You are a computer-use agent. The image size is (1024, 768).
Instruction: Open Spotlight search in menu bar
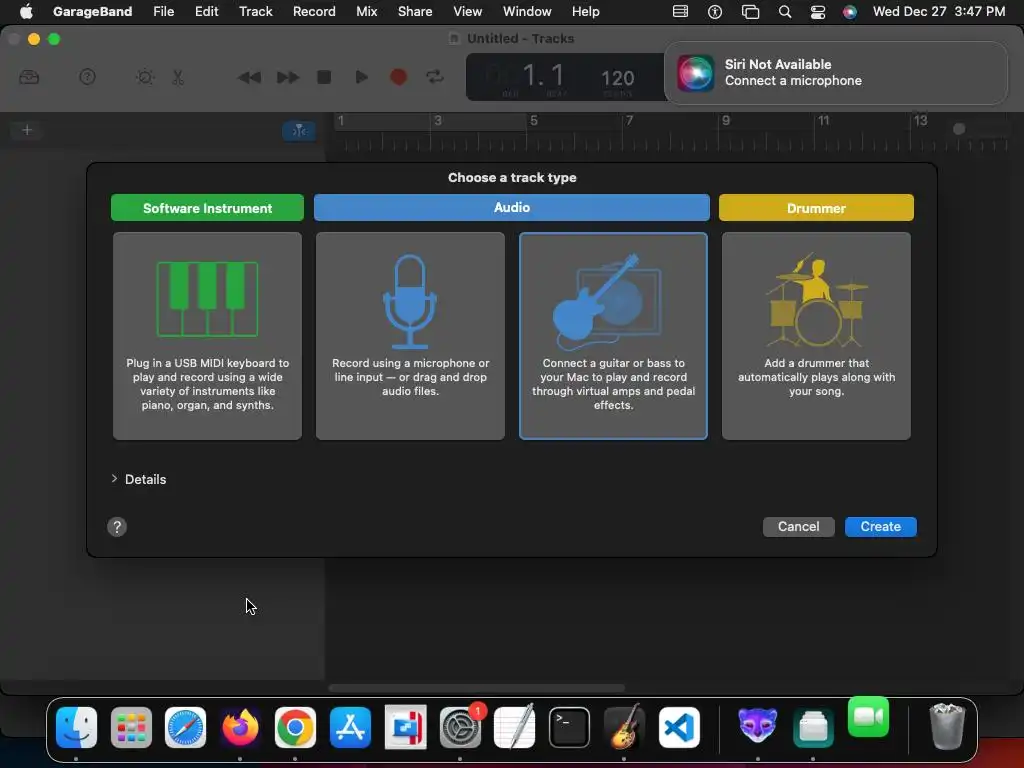[x=785, y=11]
